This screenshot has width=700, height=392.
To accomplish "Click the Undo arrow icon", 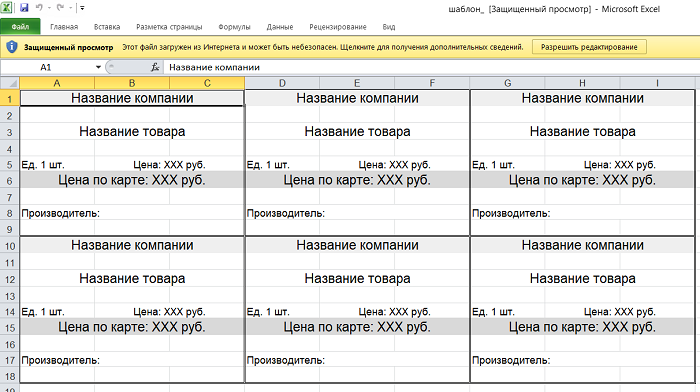I will point(39,8).
